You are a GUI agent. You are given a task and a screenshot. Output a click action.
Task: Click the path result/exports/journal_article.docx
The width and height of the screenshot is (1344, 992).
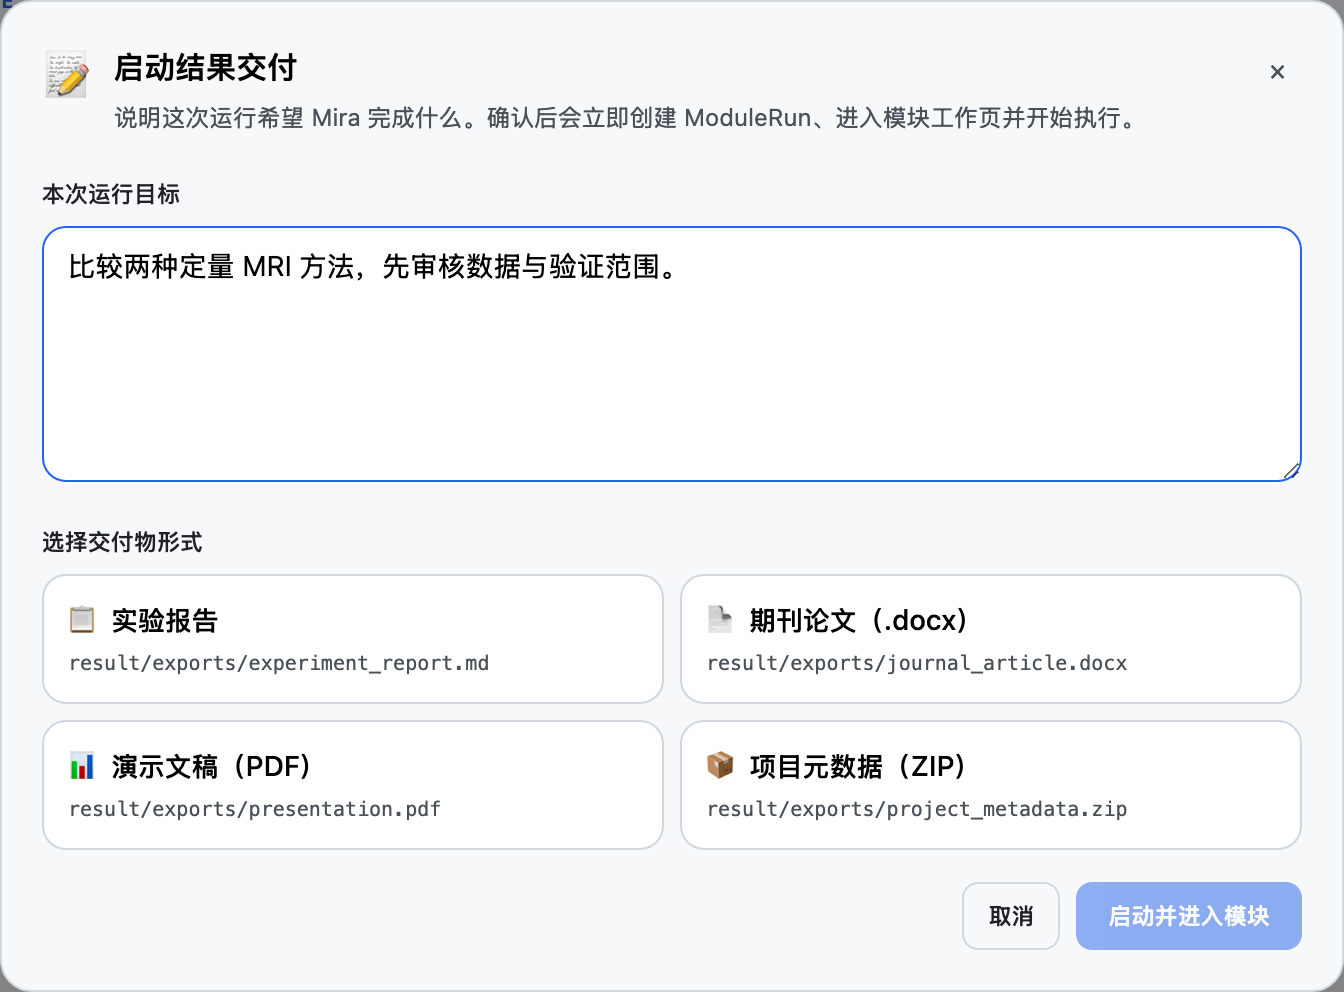(x=917, y=663)
